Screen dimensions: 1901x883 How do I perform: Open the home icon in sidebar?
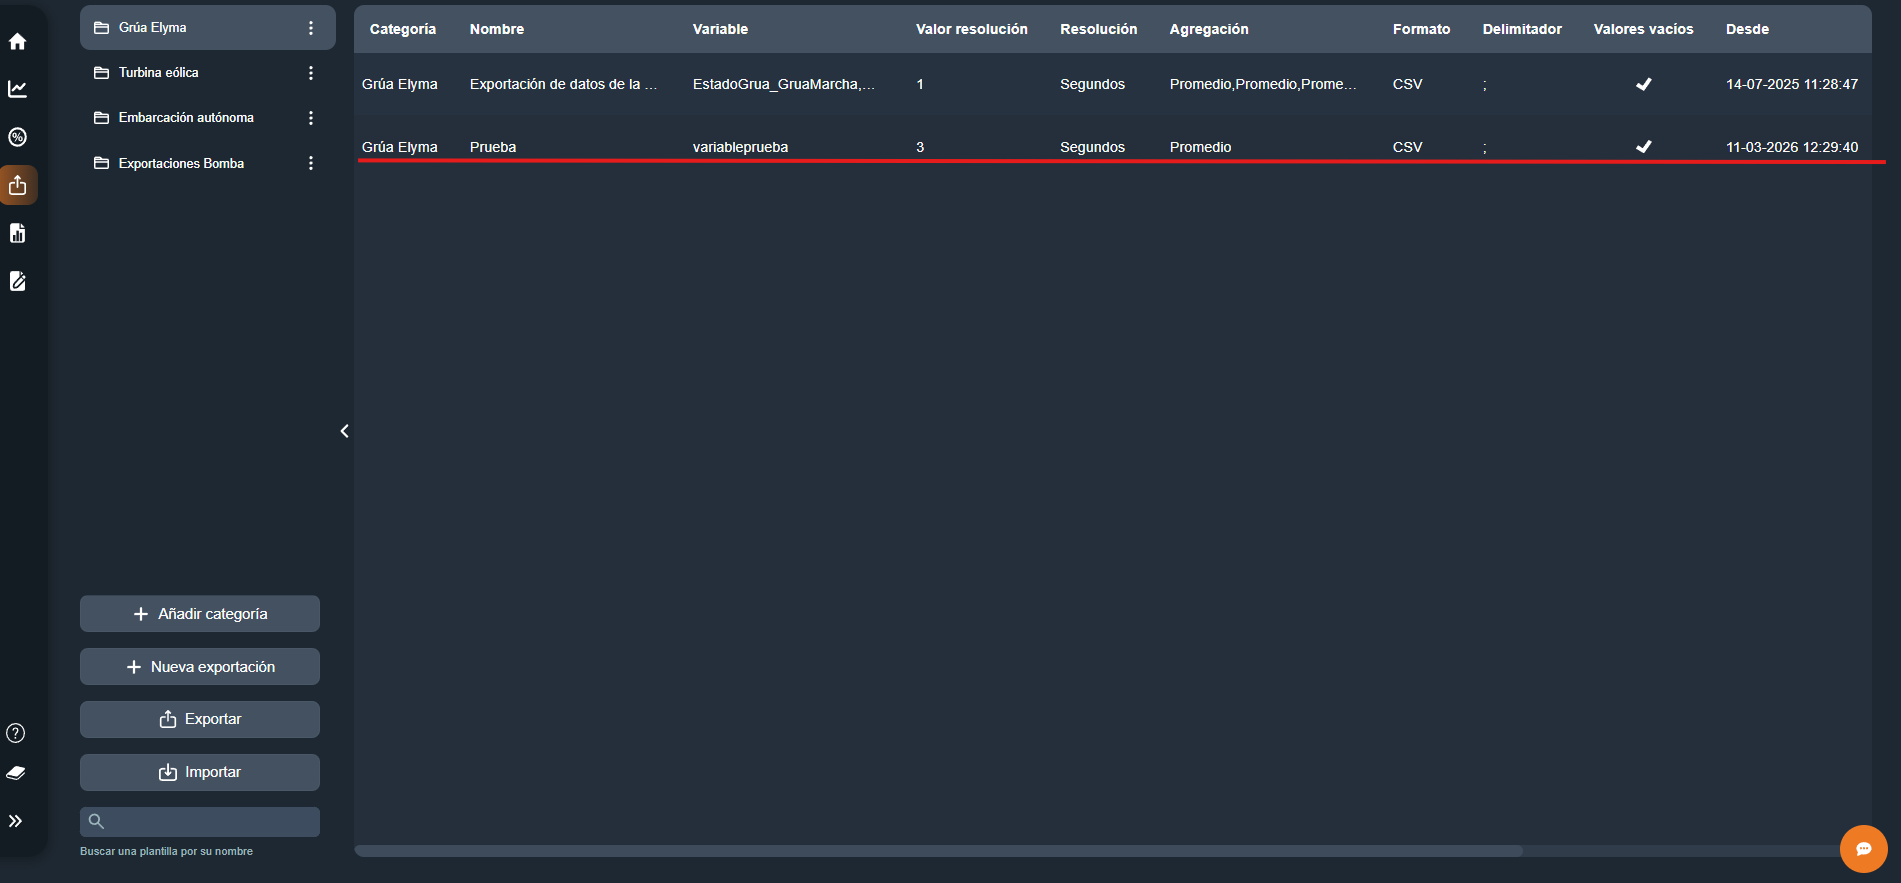pyautogui.click(x=17, y=41)
